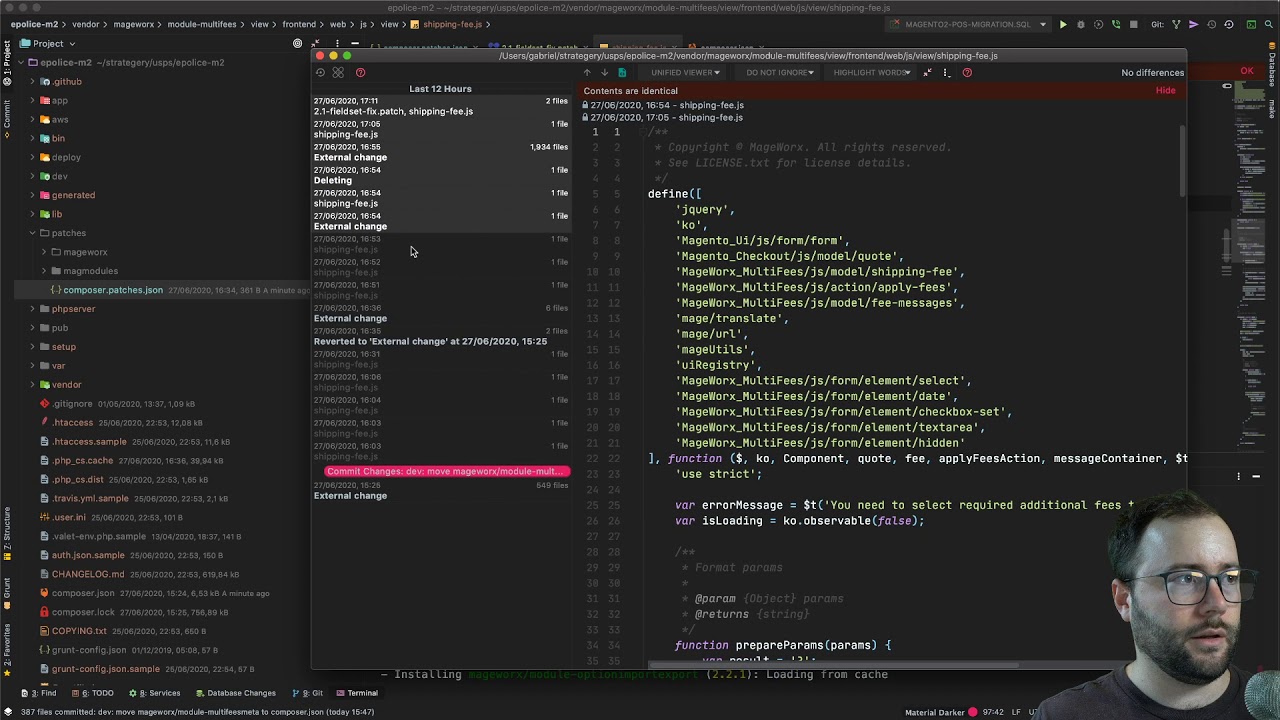Go to previous difference with up arrow
Viewport: 1280px width, 720px height.
coord(587,72)
